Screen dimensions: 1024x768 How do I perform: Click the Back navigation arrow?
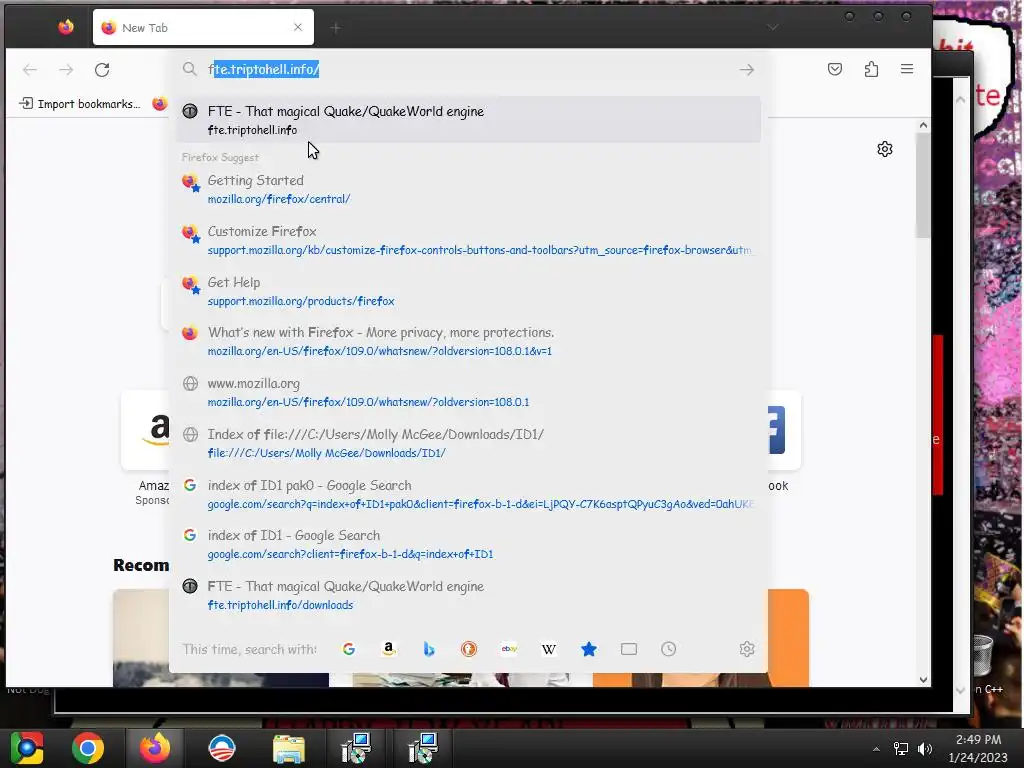[x=29, y=70]
